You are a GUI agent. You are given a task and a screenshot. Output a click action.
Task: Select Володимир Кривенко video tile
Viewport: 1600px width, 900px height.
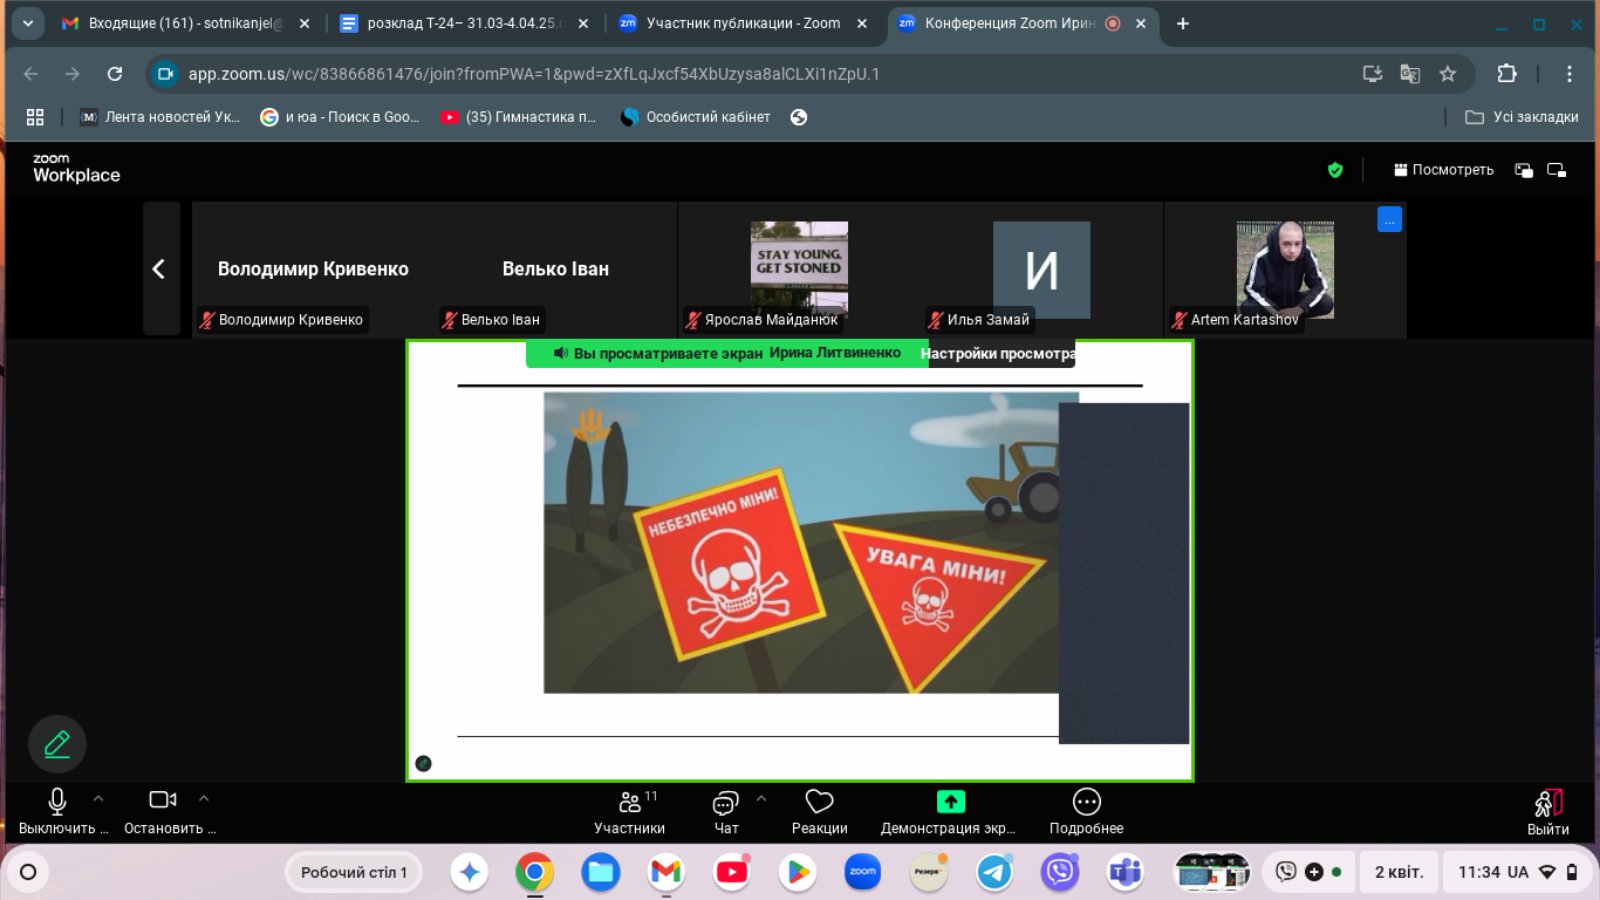pos(313,269)
